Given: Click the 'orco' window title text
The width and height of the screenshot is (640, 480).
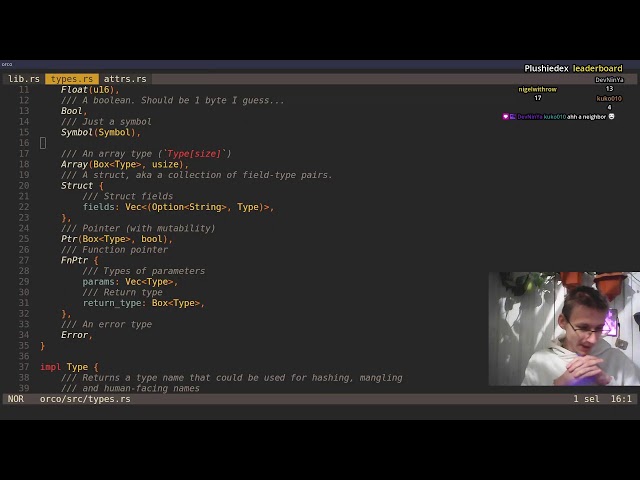Looking at the screenshot, I should (x=7, y=64).
